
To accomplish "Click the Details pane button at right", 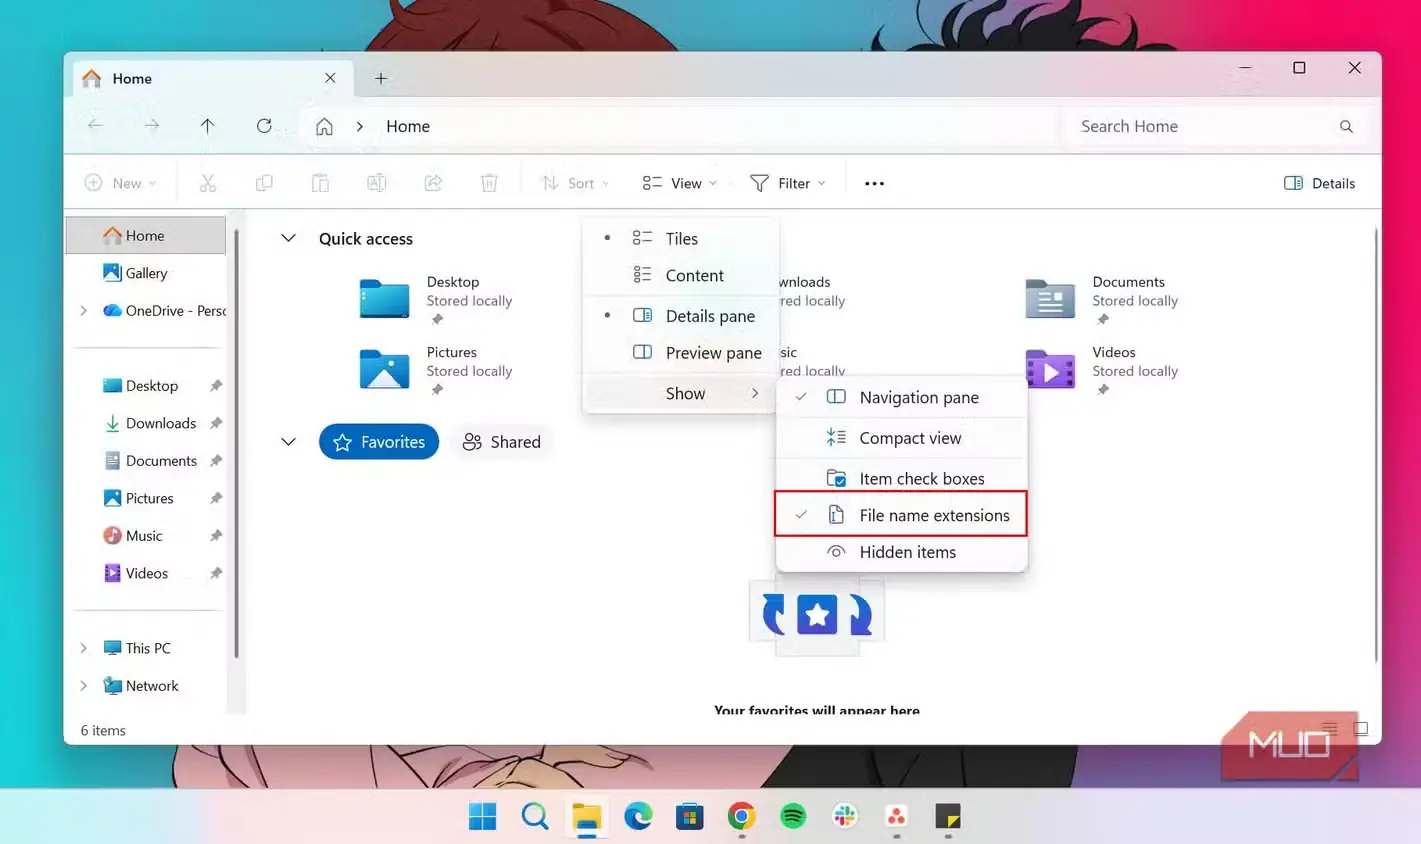I will pos(1320,183).
